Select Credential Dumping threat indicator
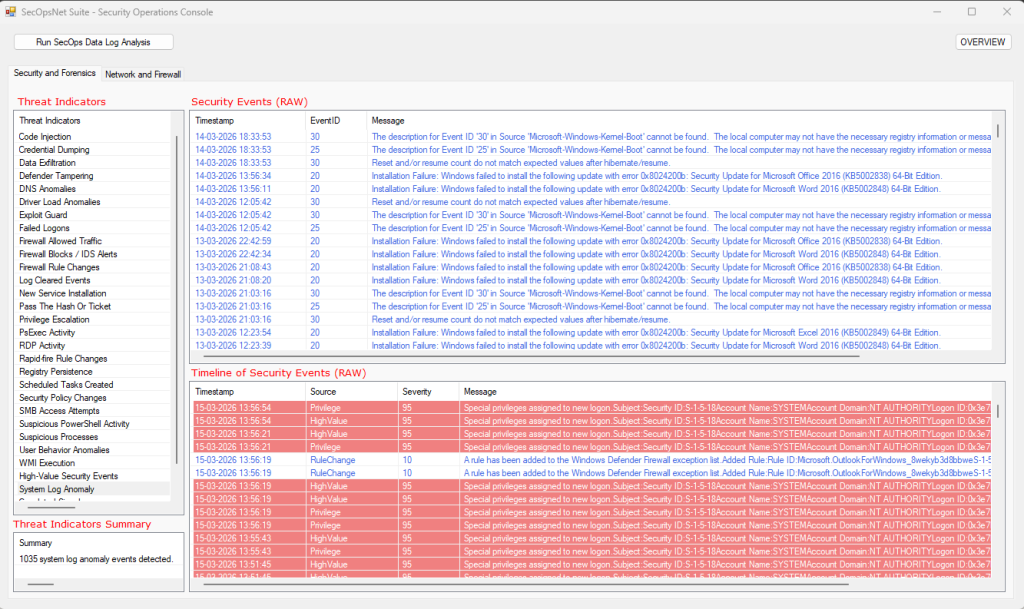Image resolution: width=1024 pixels, height=609 pixels. (x=54, y=150)
